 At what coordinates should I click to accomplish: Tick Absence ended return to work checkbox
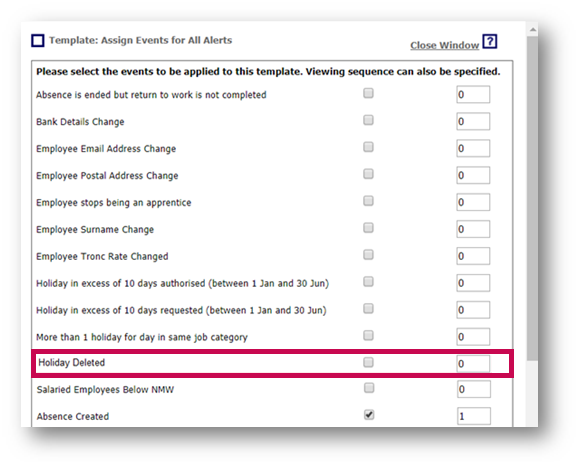(x=368, y=93)
